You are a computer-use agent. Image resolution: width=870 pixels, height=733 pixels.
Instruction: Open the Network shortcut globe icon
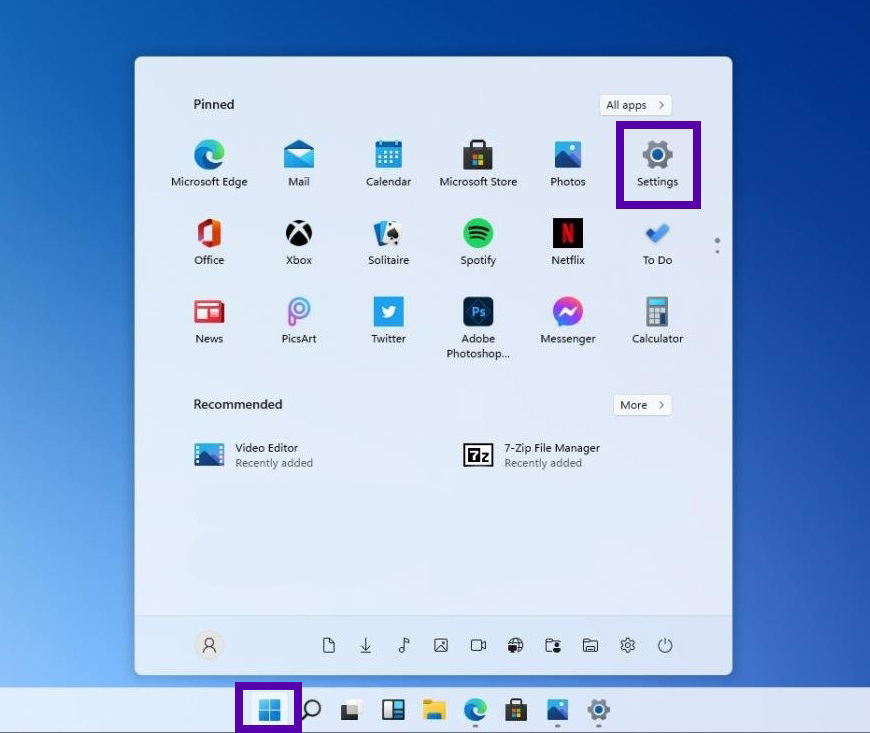tap(515, 645)
